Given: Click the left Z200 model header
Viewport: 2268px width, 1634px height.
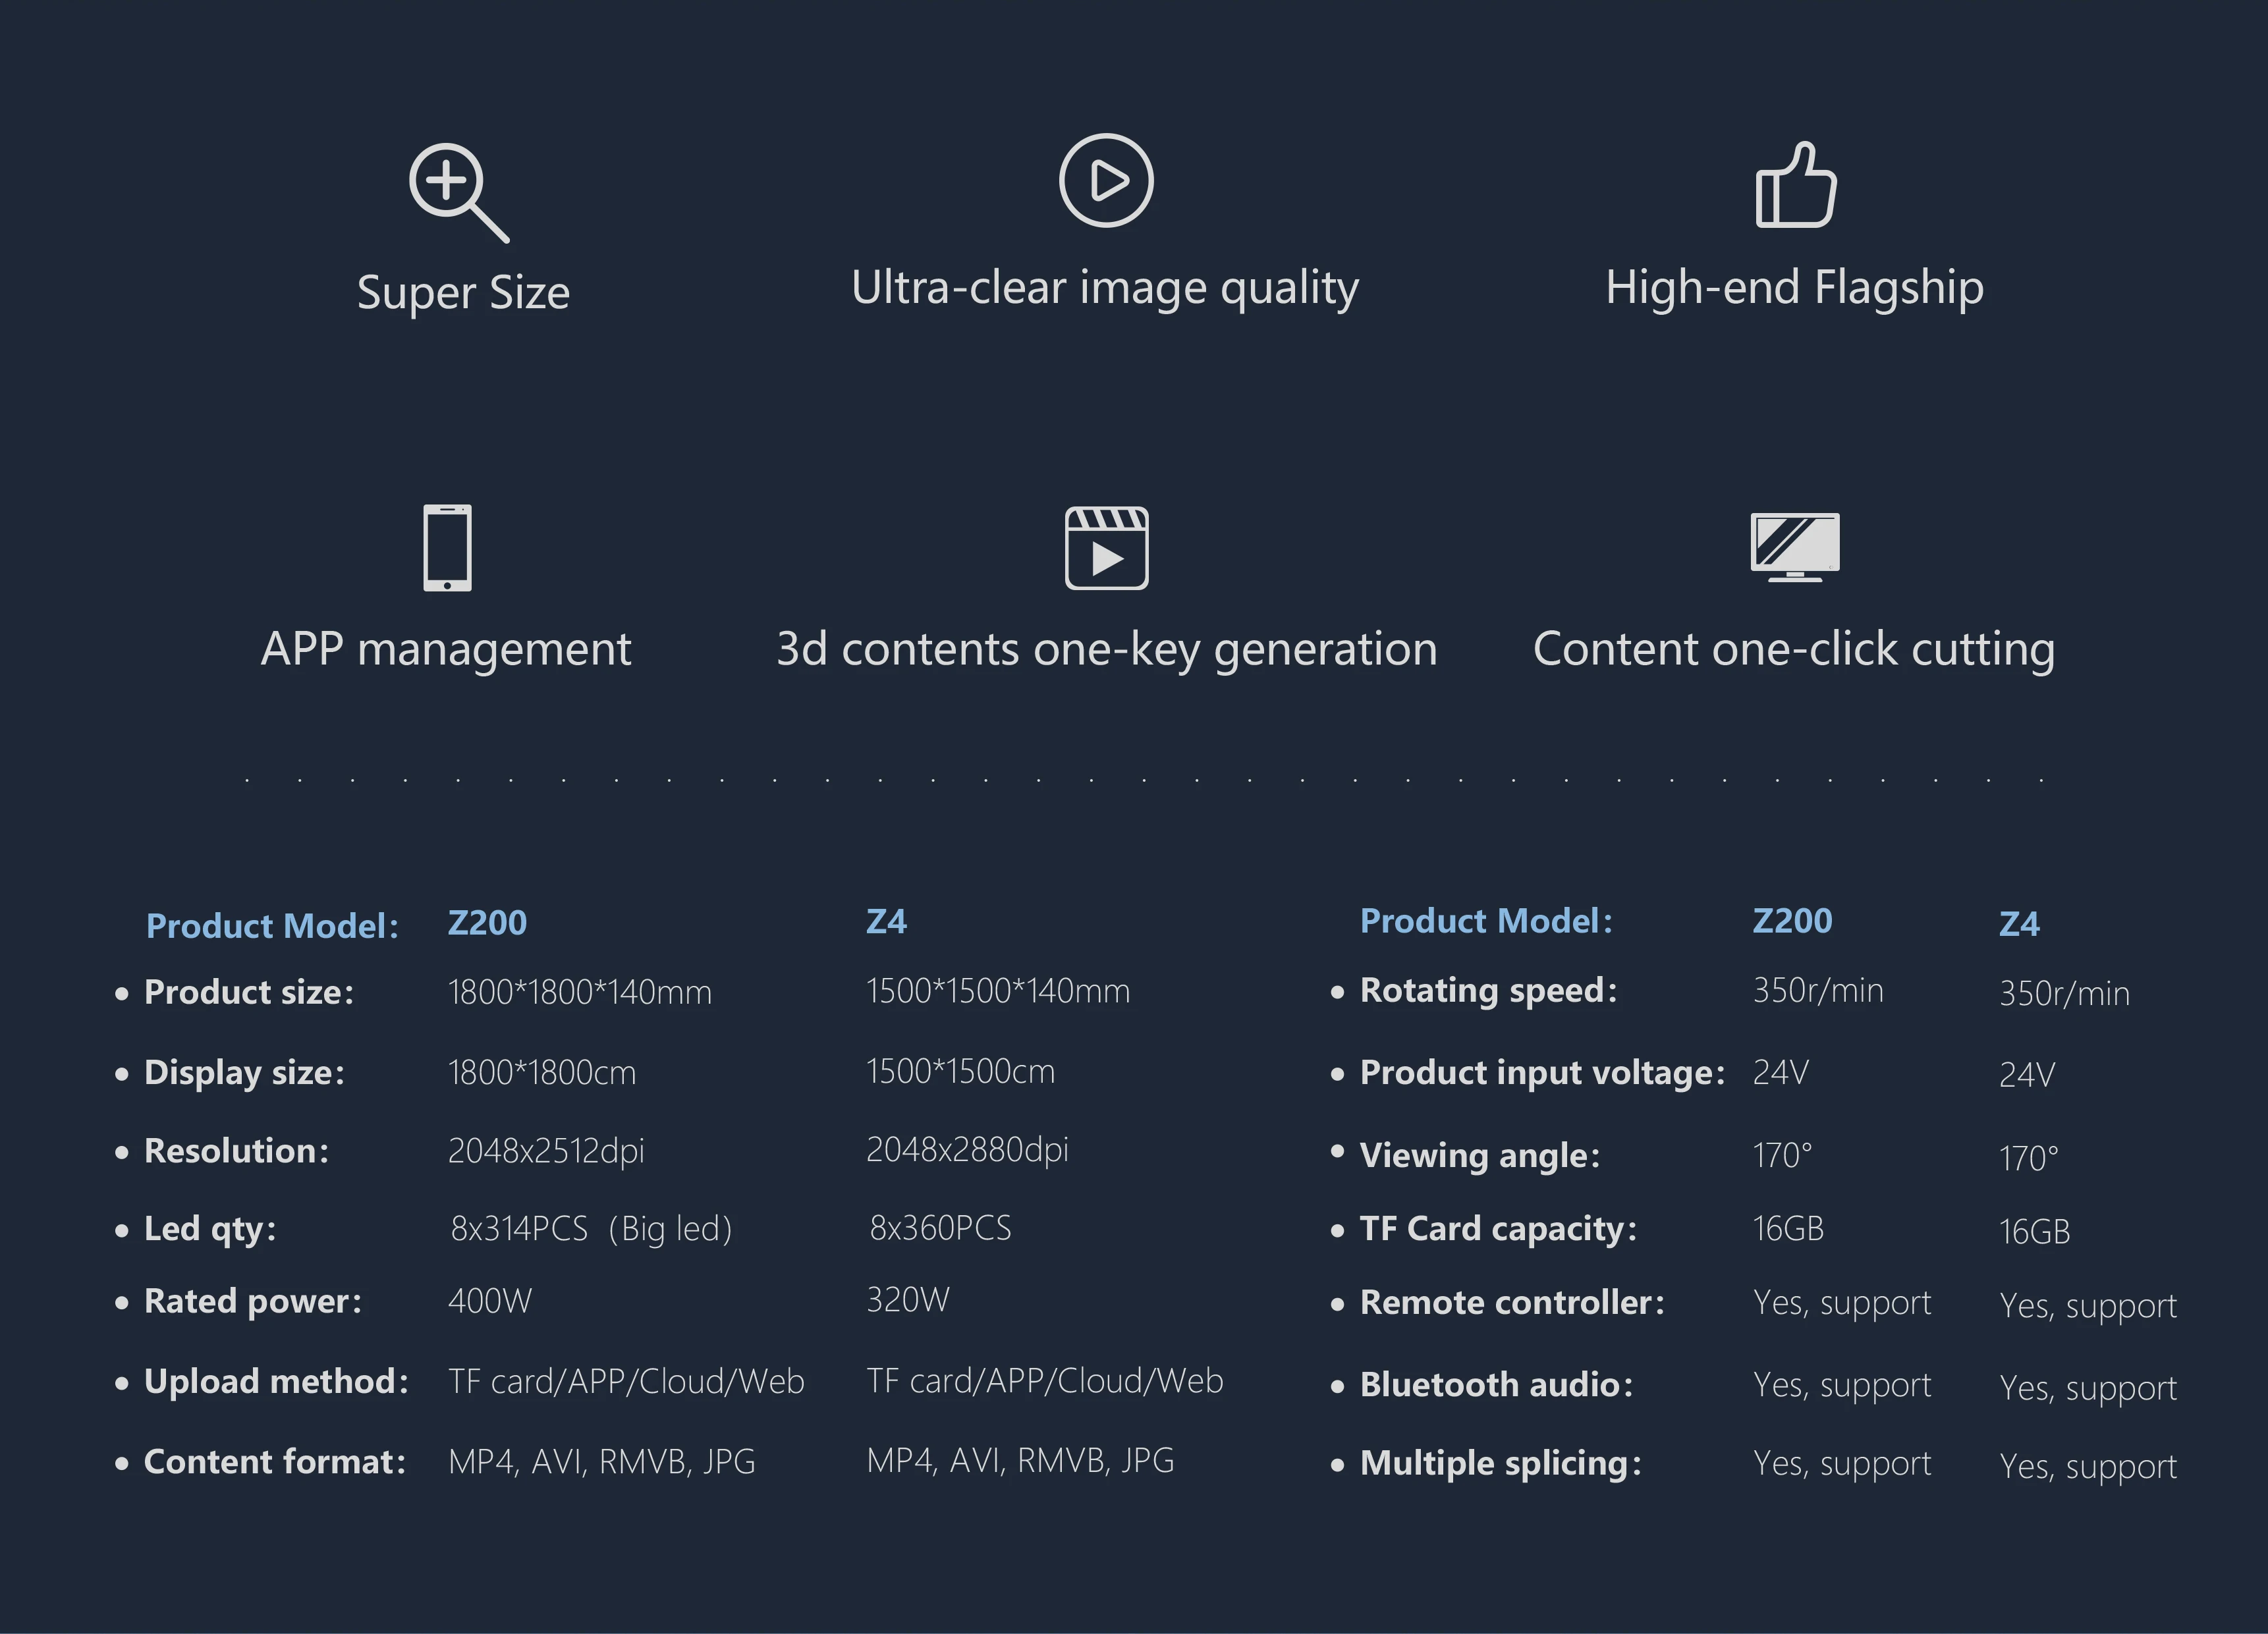Looking at the screenshot, I should [487, 922].
